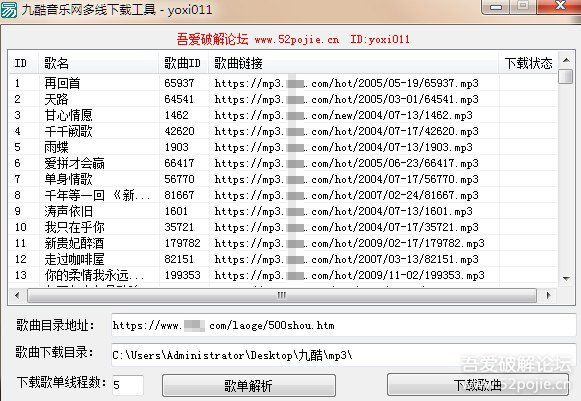Select the song row 新贵妃醉酒

tap(283, 243)
